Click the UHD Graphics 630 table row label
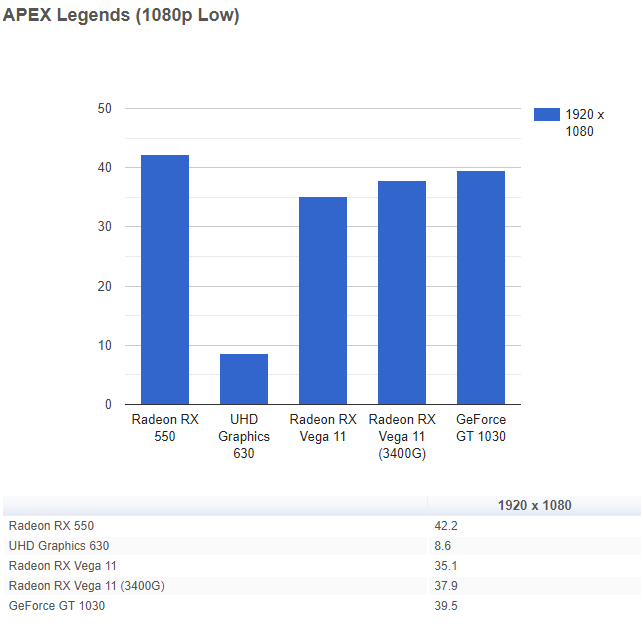The height and width of the screenshot is (625, 641). coord(59,545)
